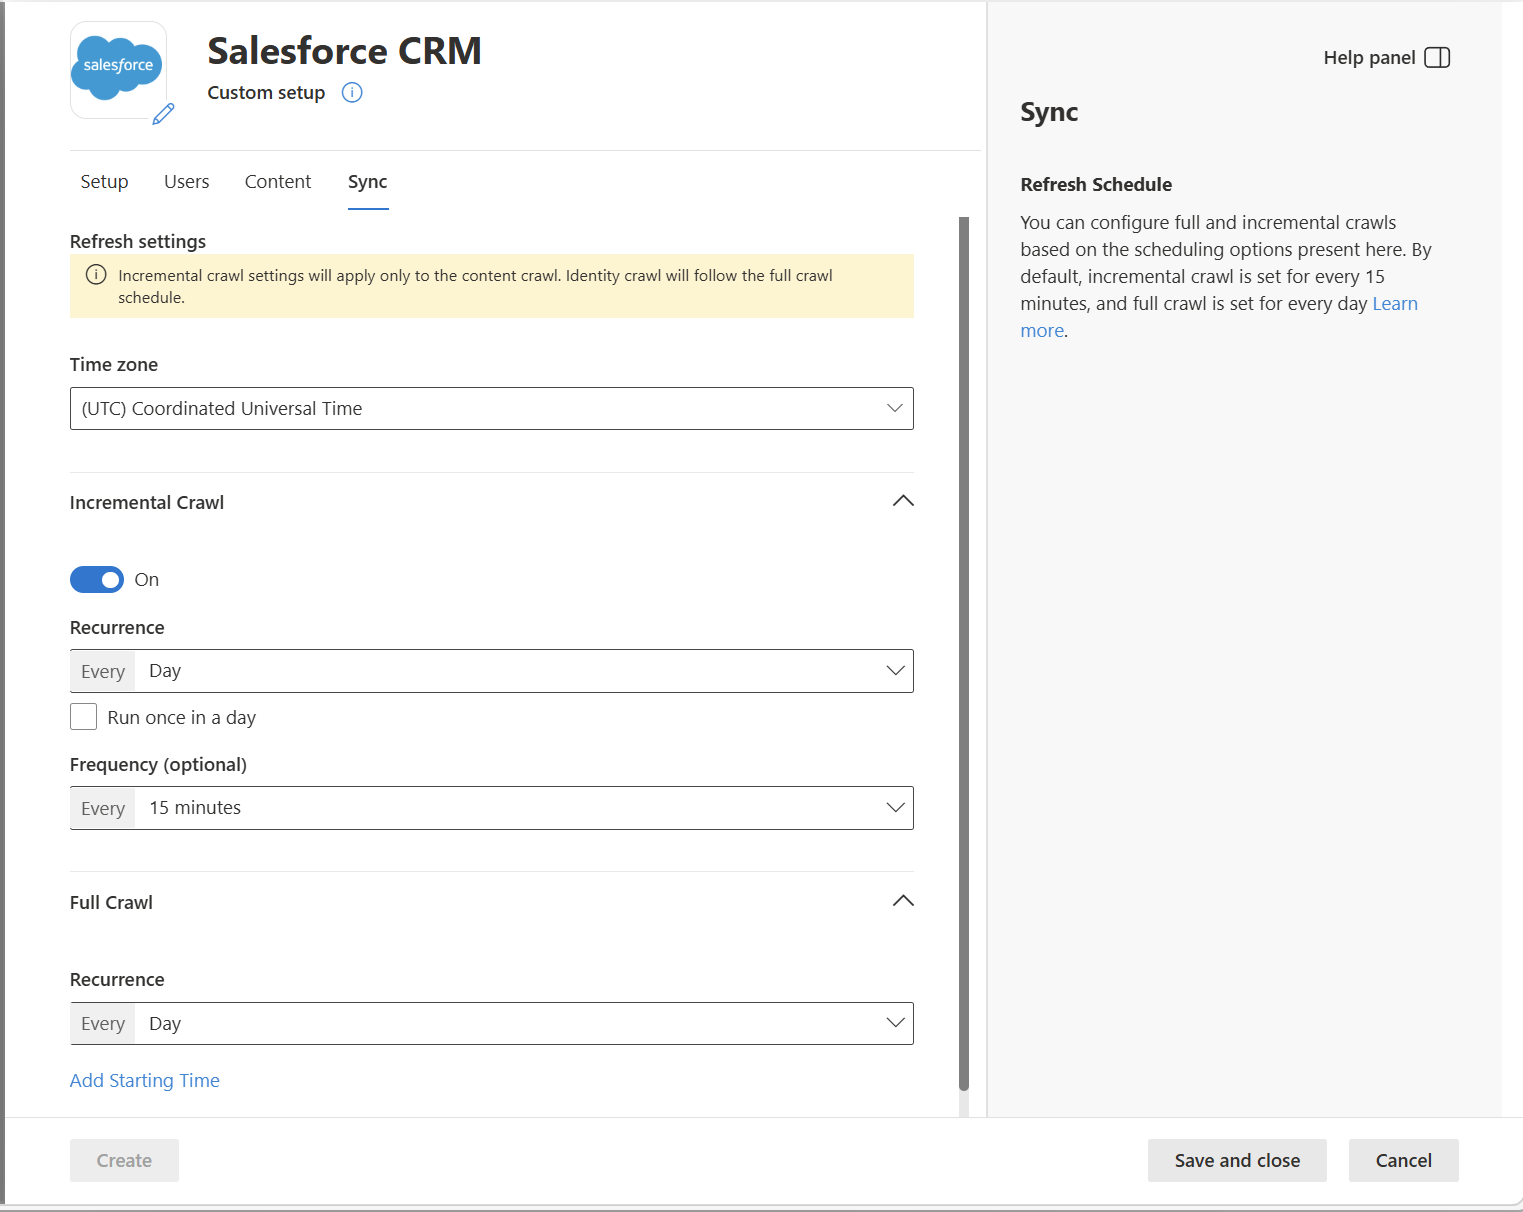Click Add Starting Time link
The height and width of the screenshot is (1212, 1523).
pyautogui.click(x=145, y=1081)
